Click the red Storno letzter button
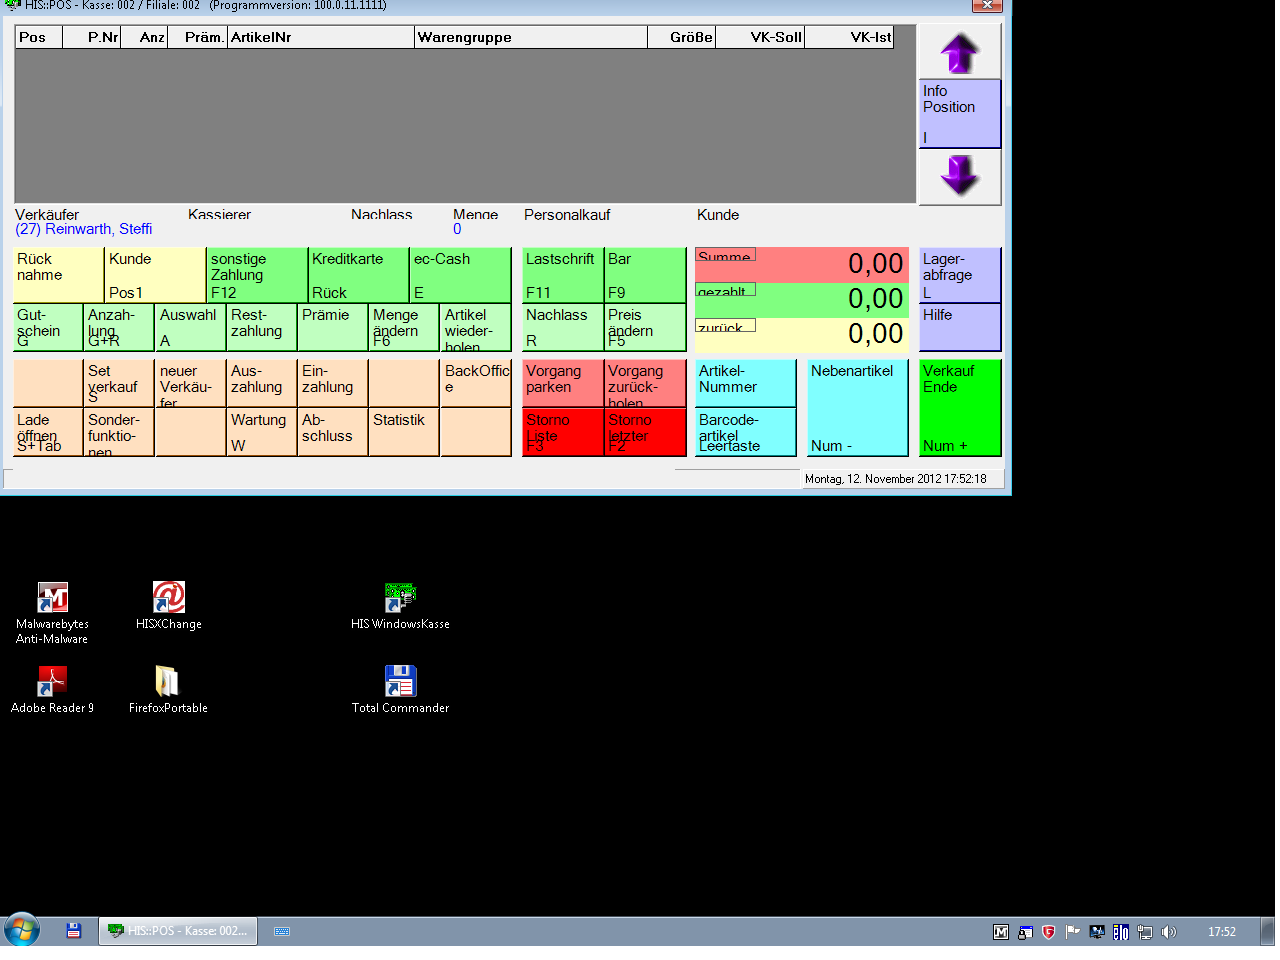 645,432
